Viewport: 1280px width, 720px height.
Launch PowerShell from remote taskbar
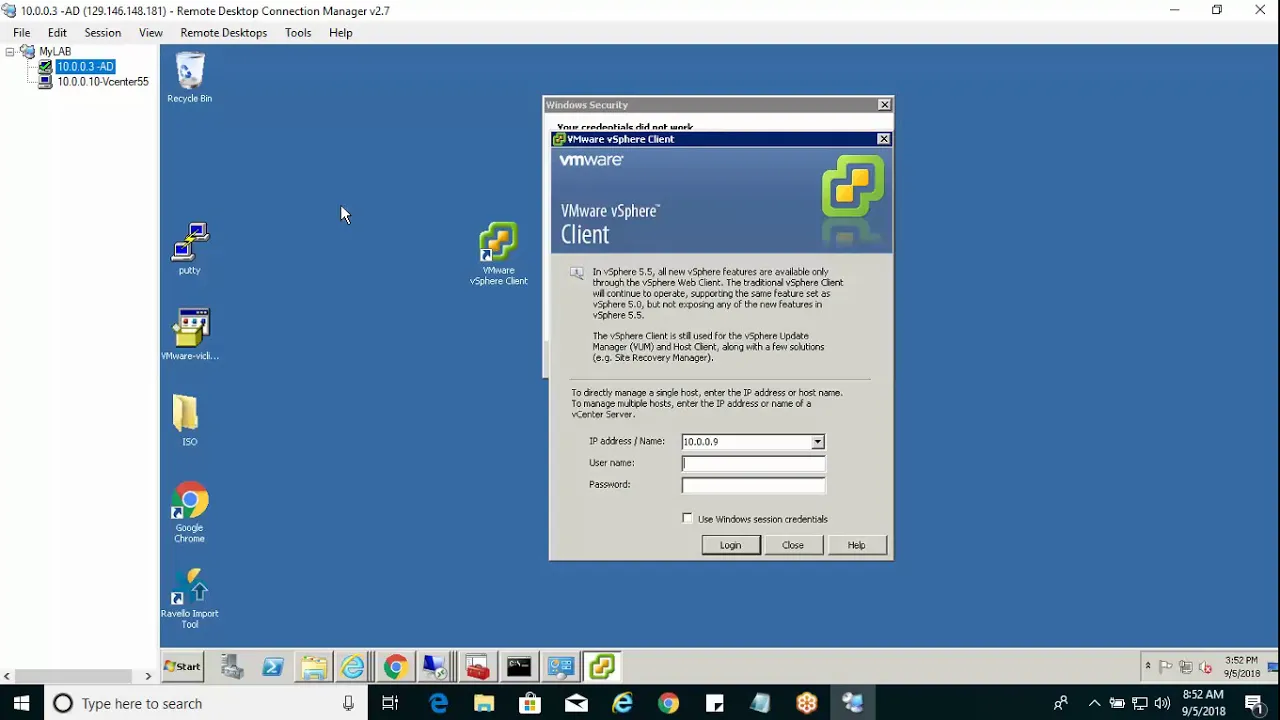[273, 667]
